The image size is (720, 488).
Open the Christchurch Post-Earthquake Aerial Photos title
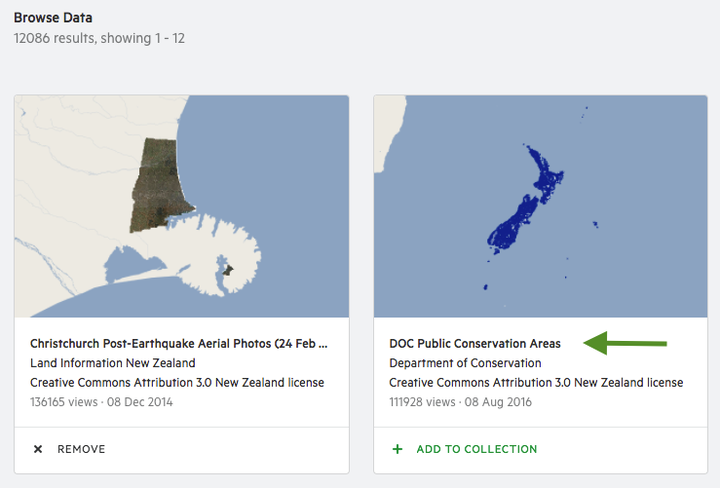pyautogui.click(x=179, y=343)
